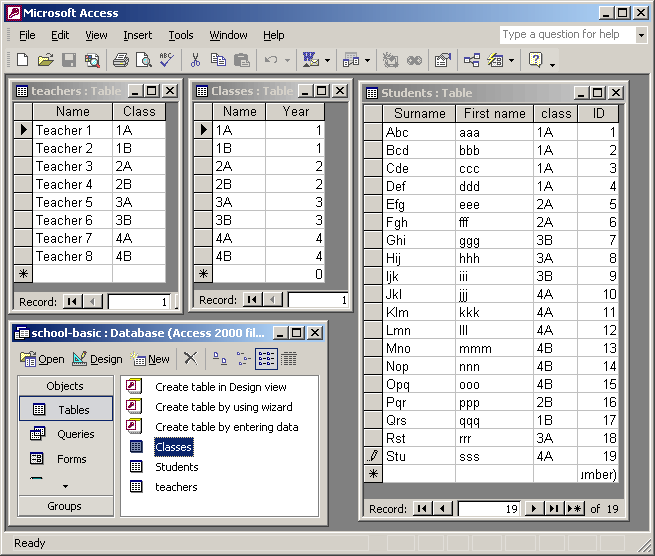The width and height of the screenshot is (655, 556).
Task: Switch to Large Icons view
Action: (x=220, y=358)
